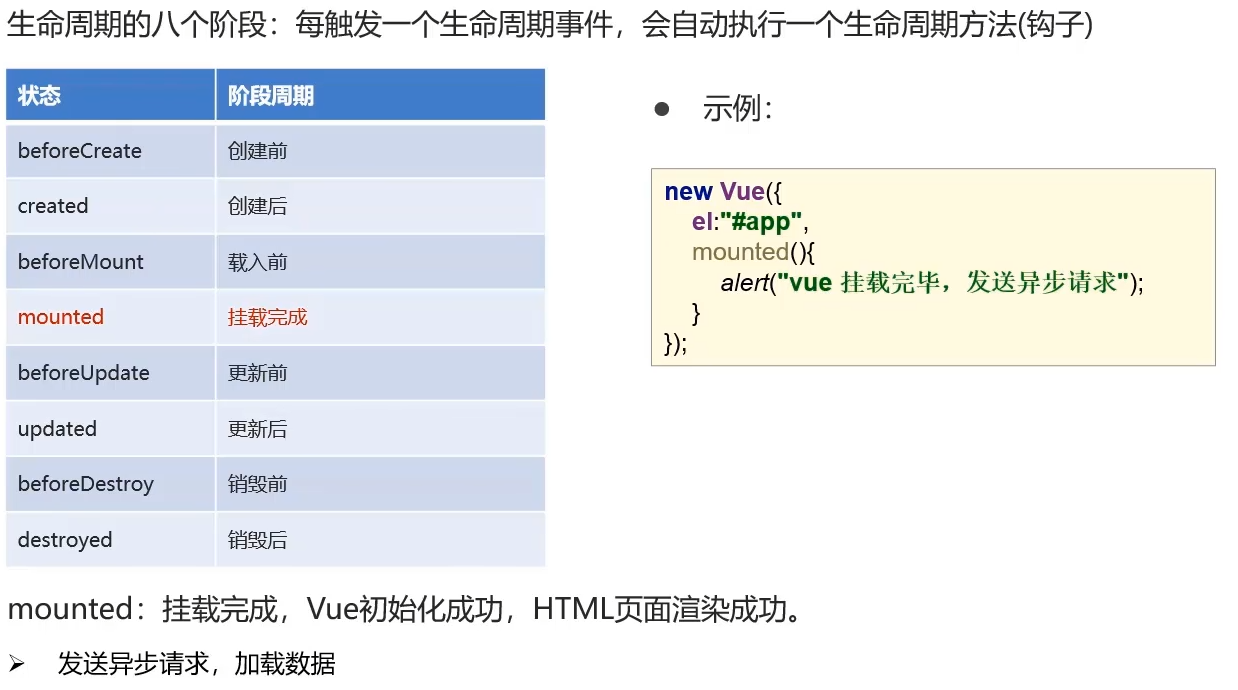Screen dimensions: 1238x690
Task: Select the beforeCreate table cell
Action: pyautogui.click(x=80, y=151)
